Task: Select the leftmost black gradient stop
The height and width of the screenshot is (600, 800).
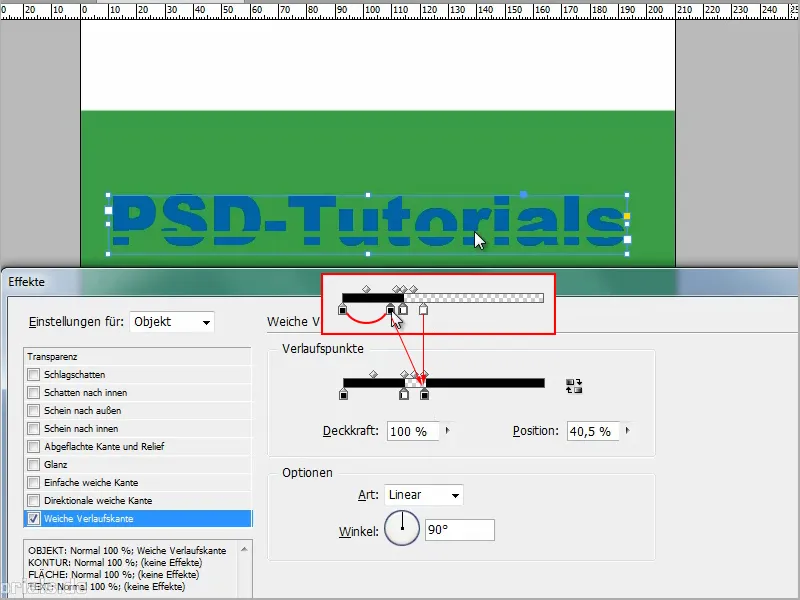Action: pyautogui.click(x=343, y=394)
